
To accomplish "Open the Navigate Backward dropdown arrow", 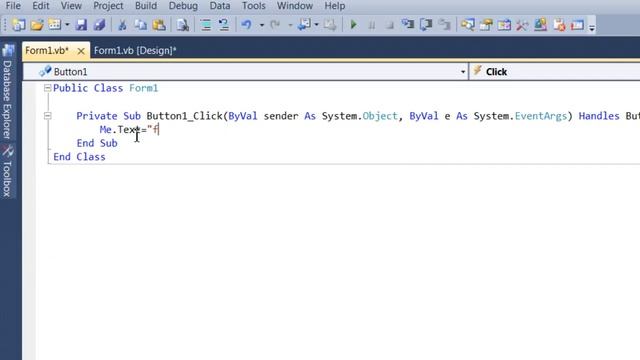I will point(316,25).
